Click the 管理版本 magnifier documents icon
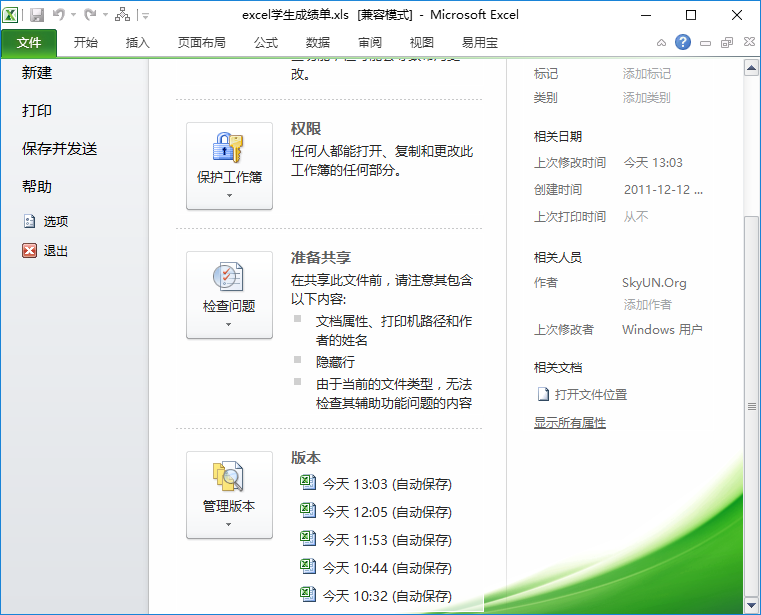 point(228,476)
